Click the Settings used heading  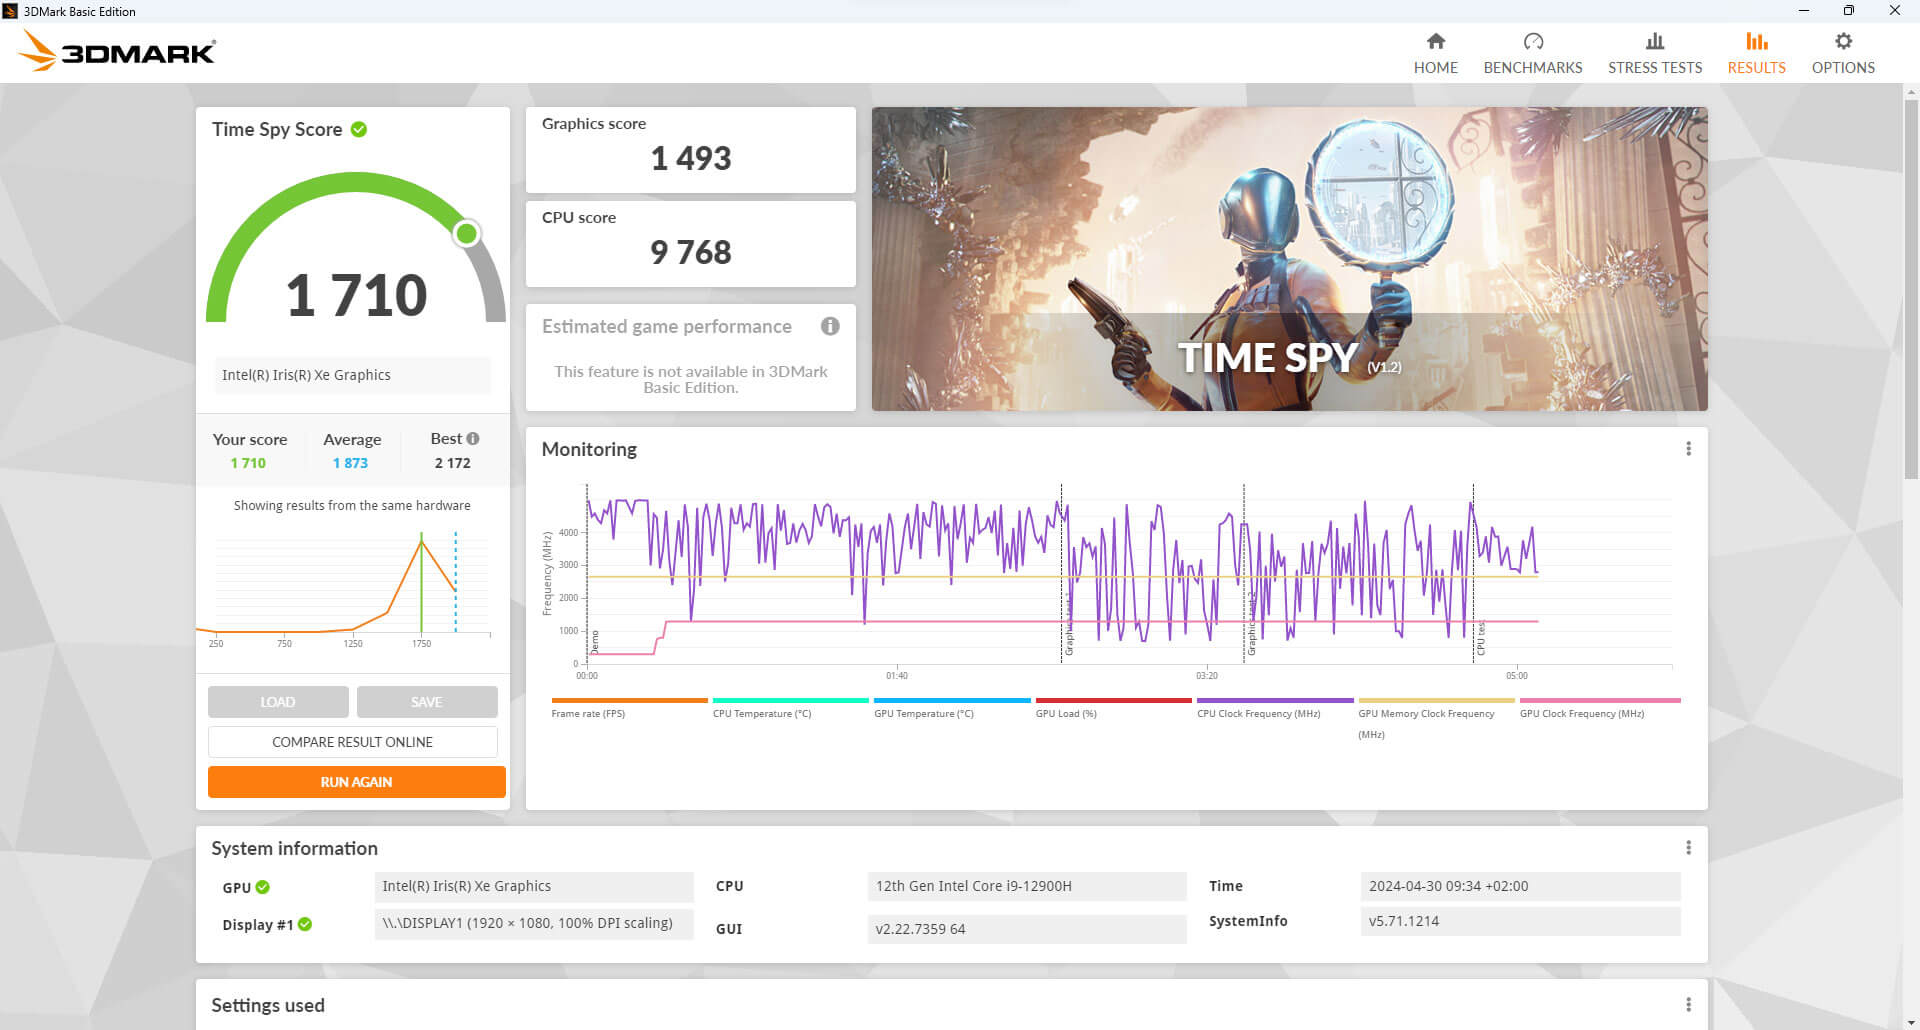pos(268,1005)
